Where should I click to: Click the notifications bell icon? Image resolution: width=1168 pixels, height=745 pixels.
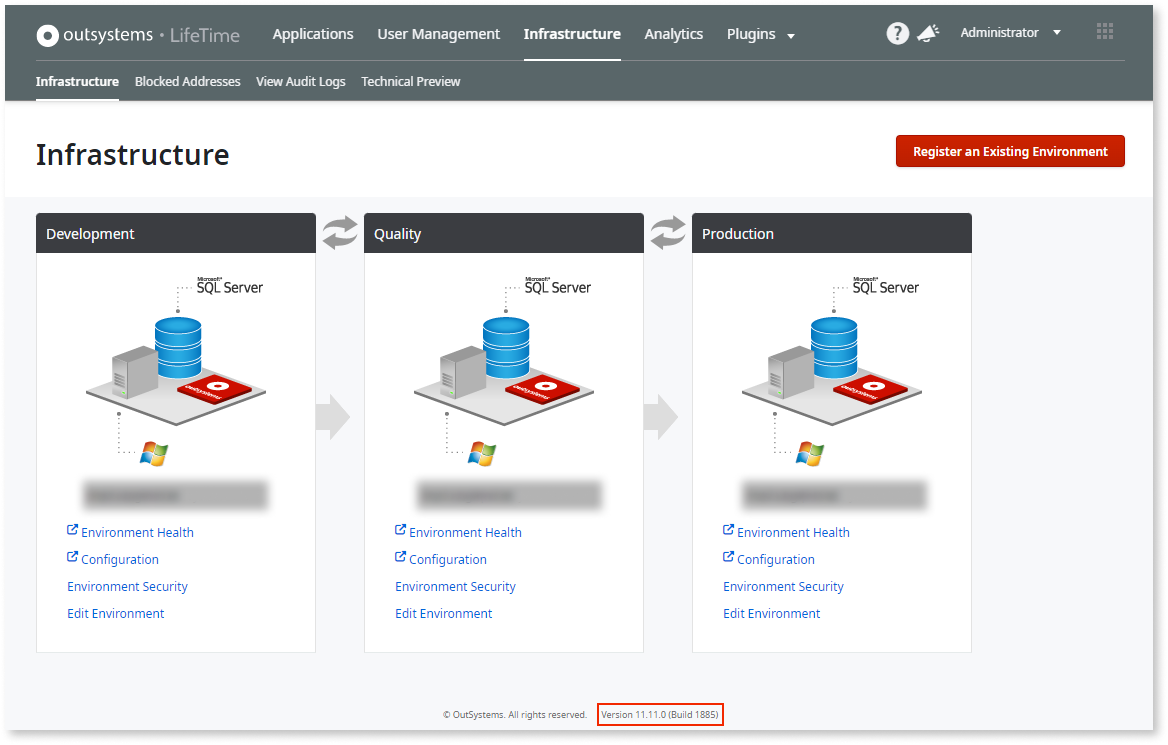point(929,32)
